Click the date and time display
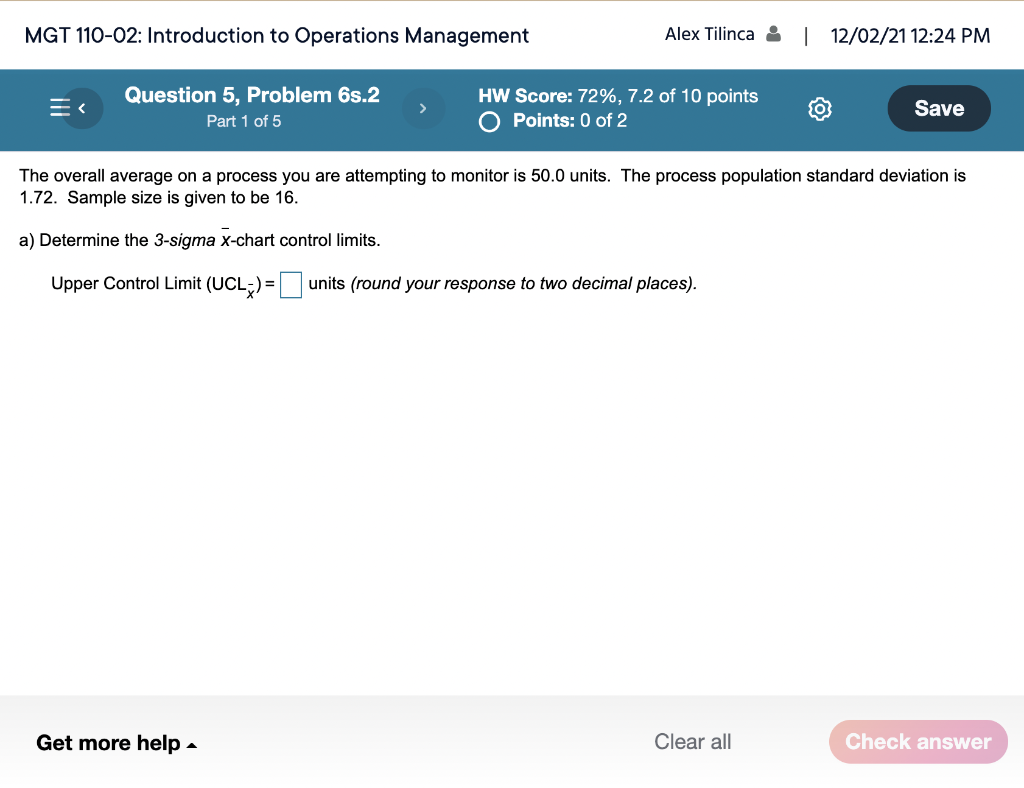 [x=910, y=35]
